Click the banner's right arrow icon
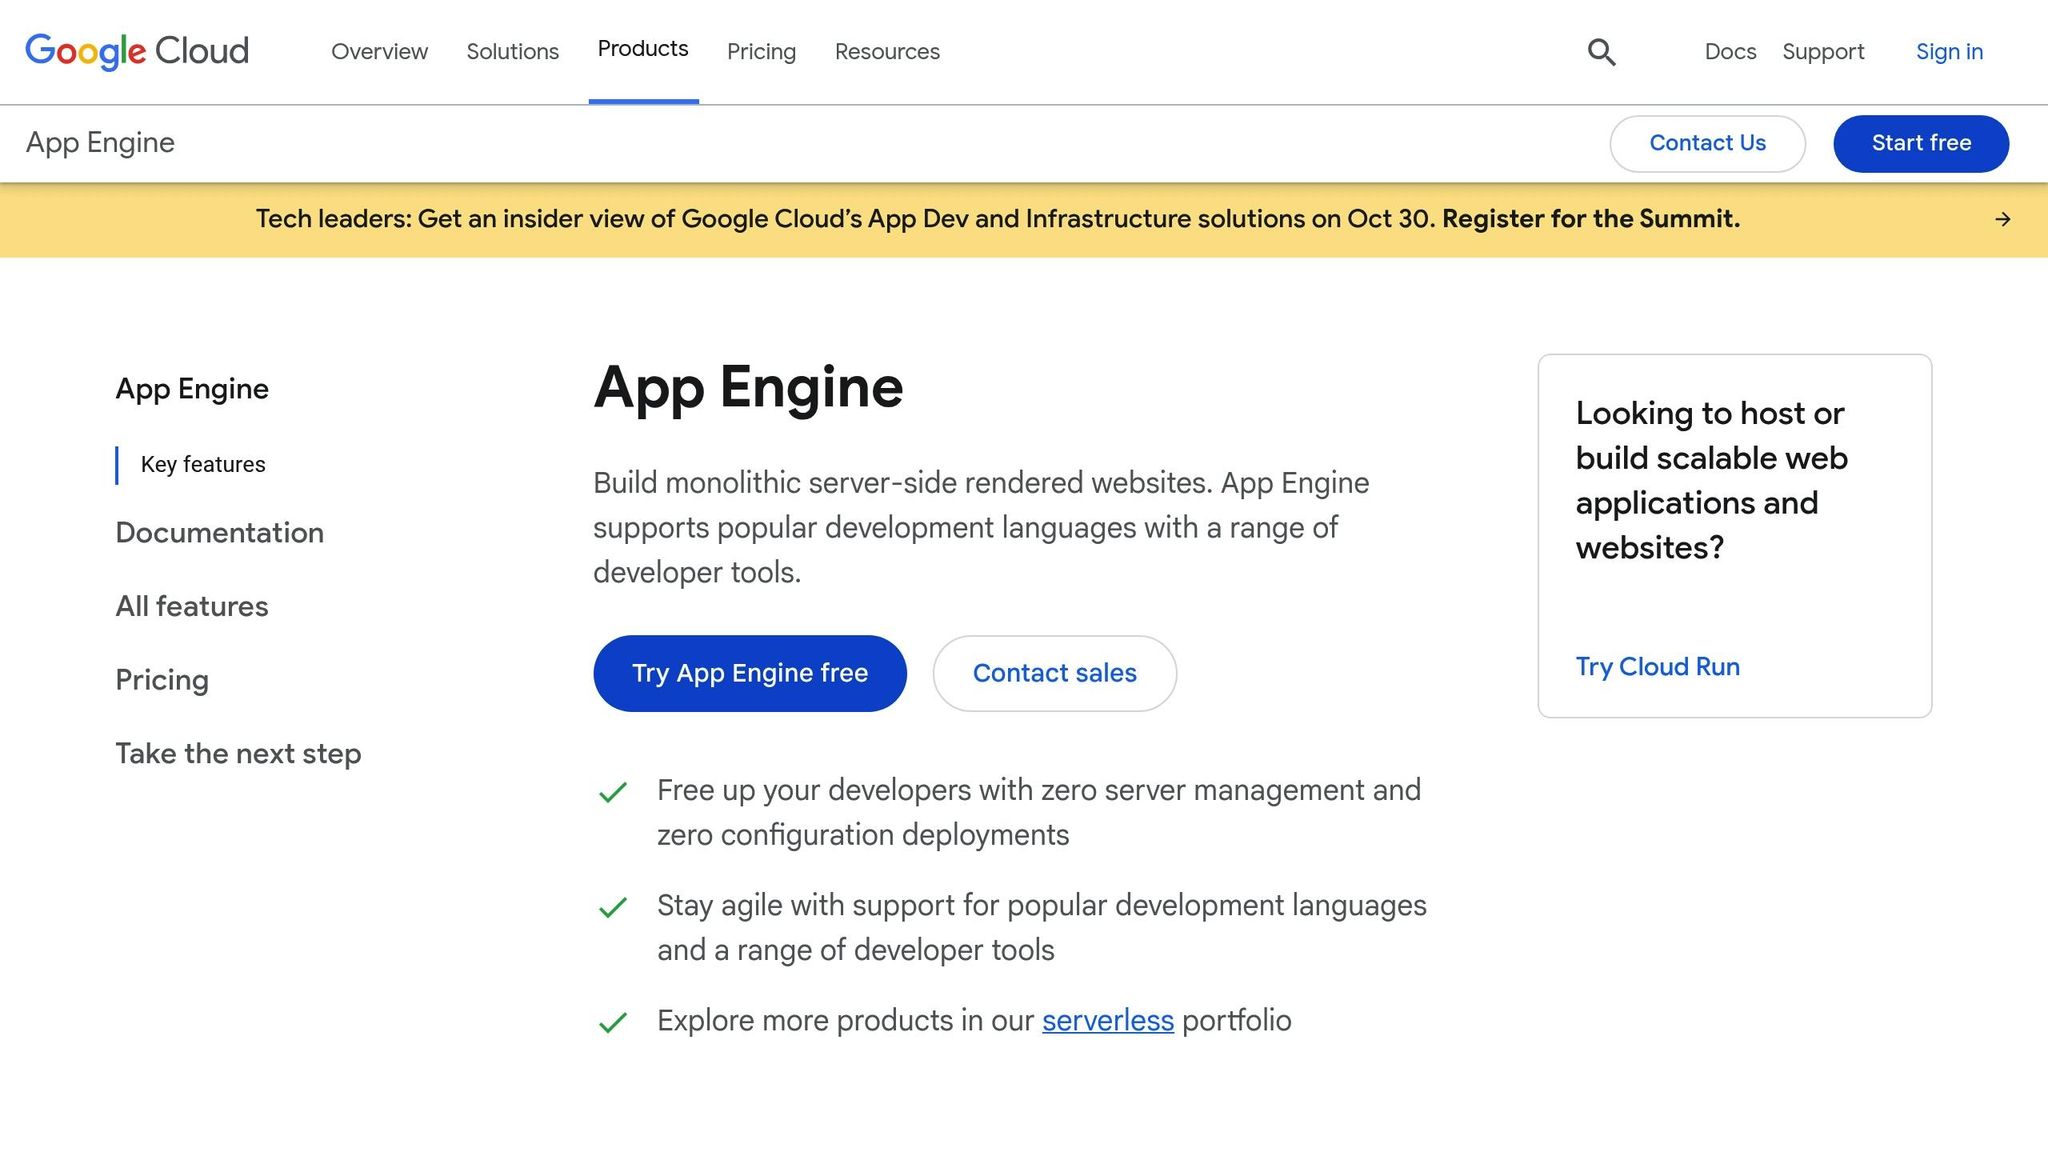 (2003, 219)
